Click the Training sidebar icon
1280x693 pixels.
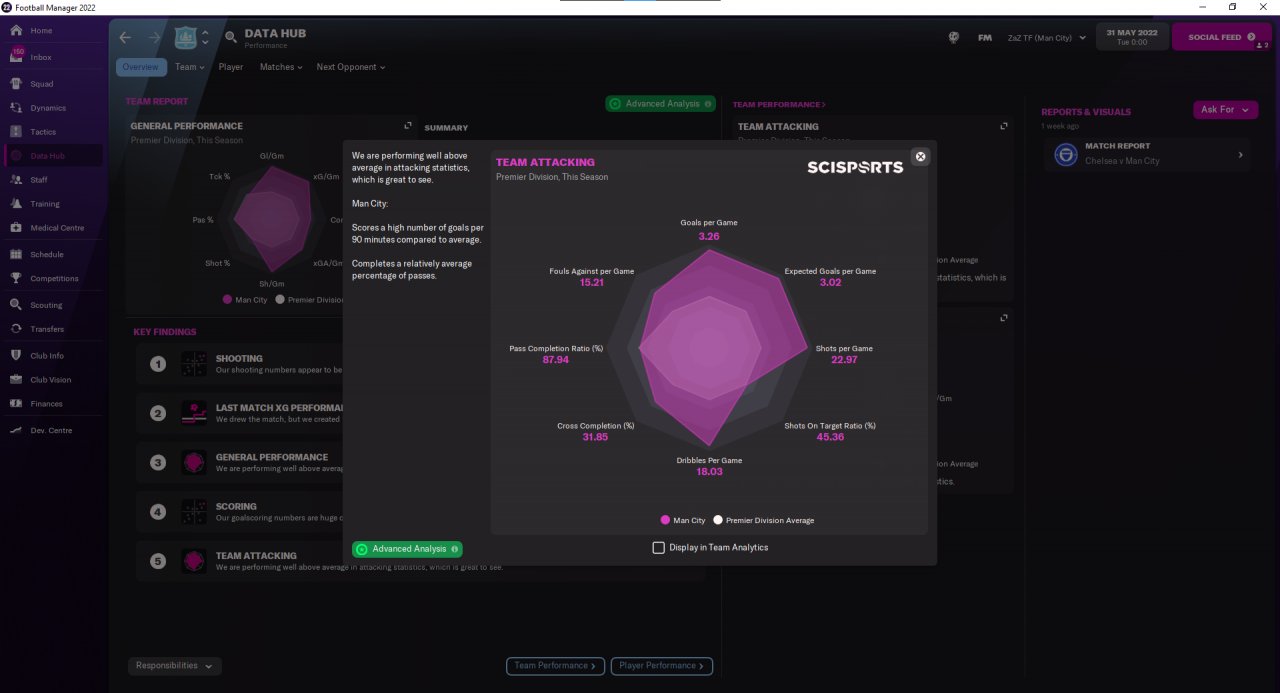[16, 204]
